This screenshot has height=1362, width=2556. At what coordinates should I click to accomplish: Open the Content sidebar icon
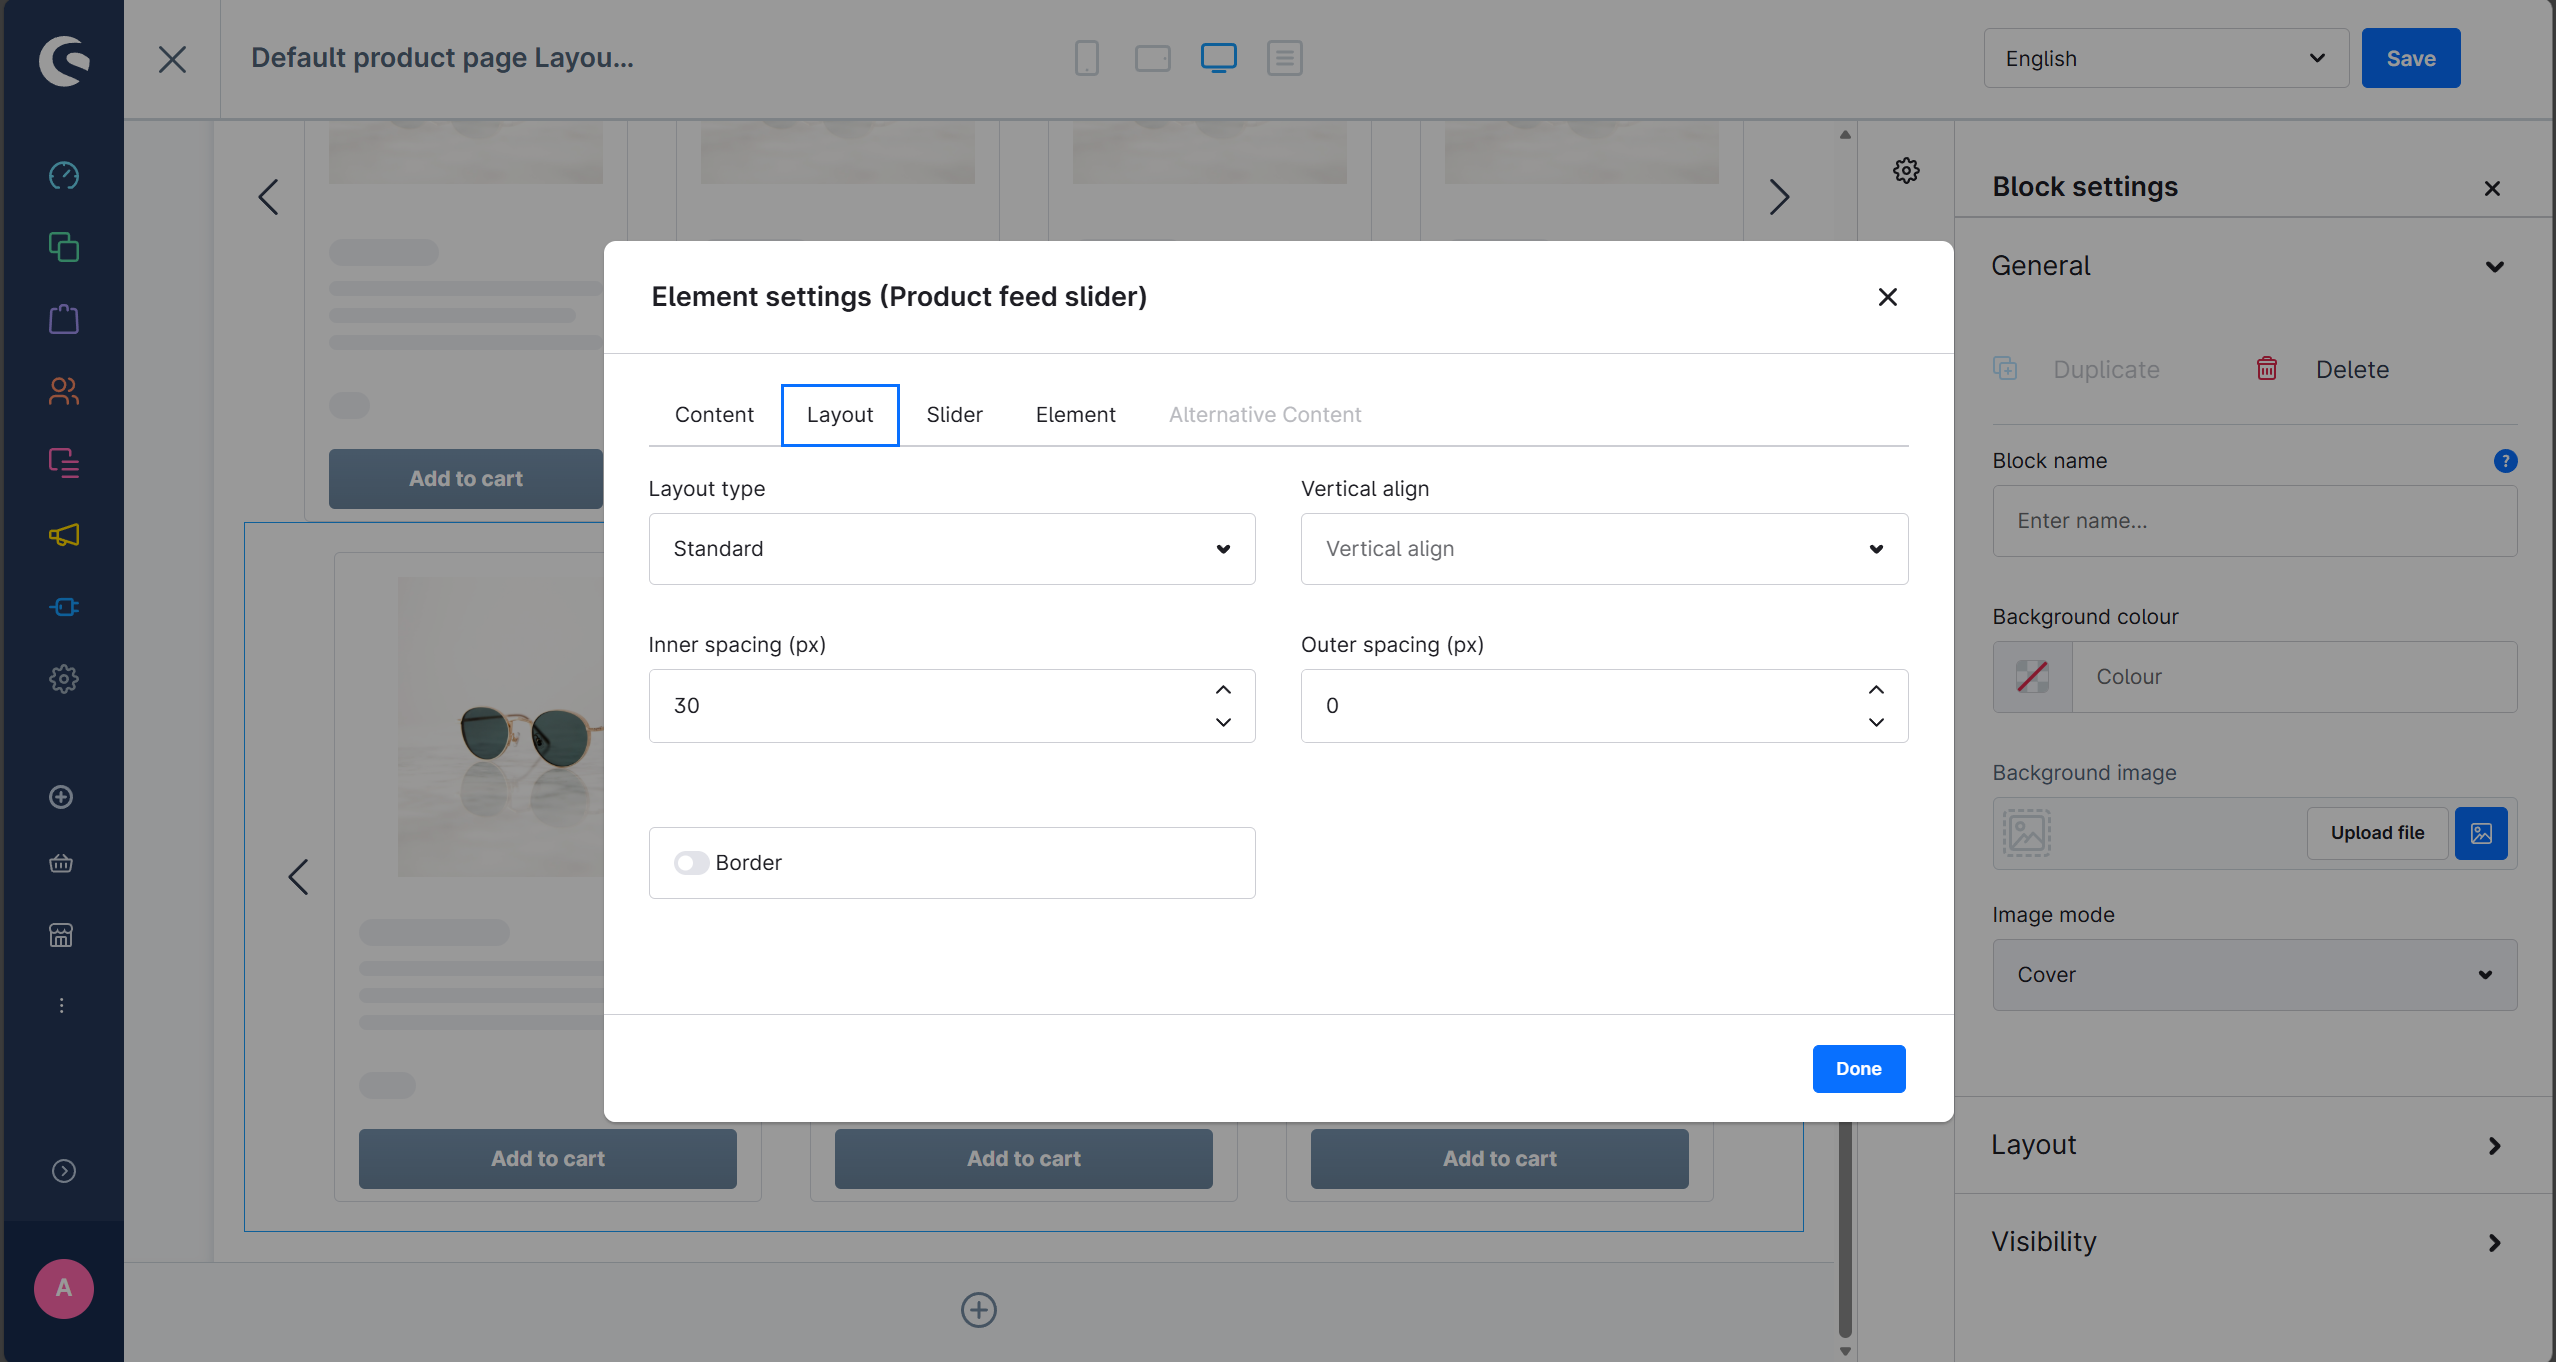coord(64,463)
